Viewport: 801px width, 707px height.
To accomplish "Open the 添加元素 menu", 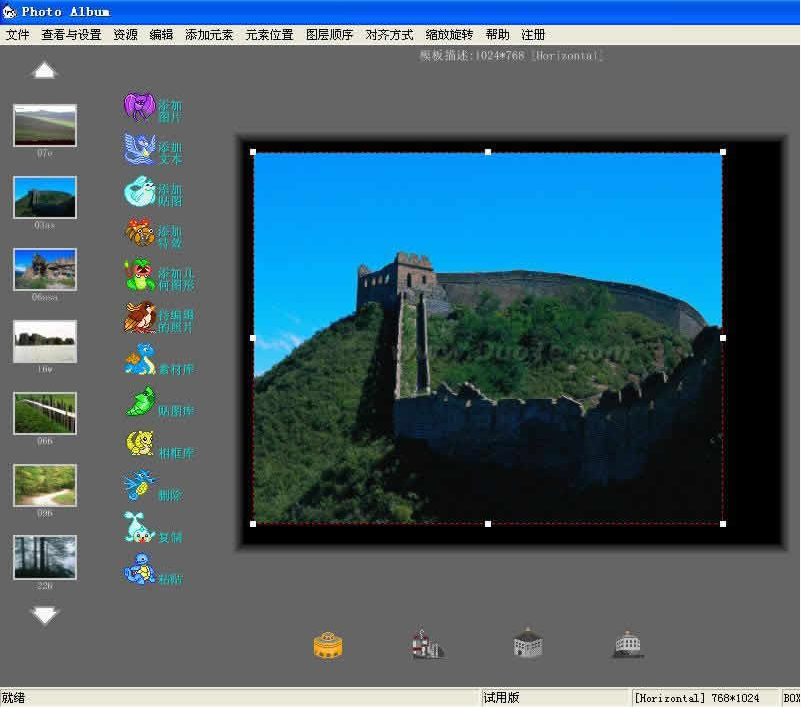I will pyautogui.click(x=209, y=35).
